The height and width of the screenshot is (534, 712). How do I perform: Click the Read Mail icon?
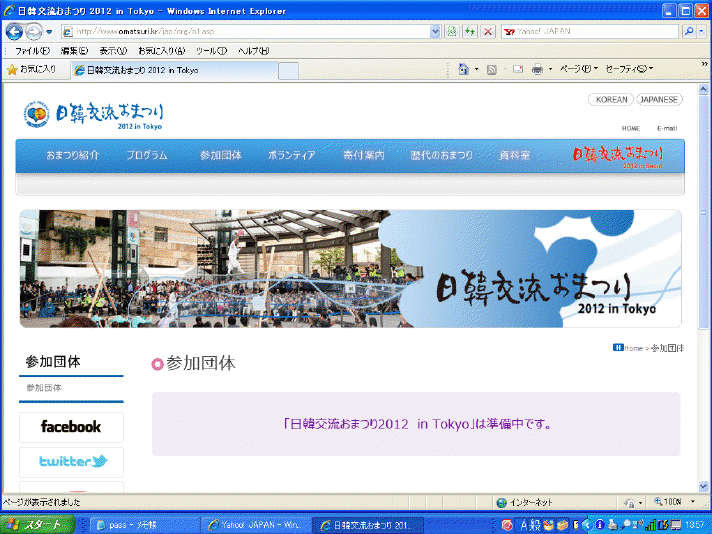pos(518,69)
